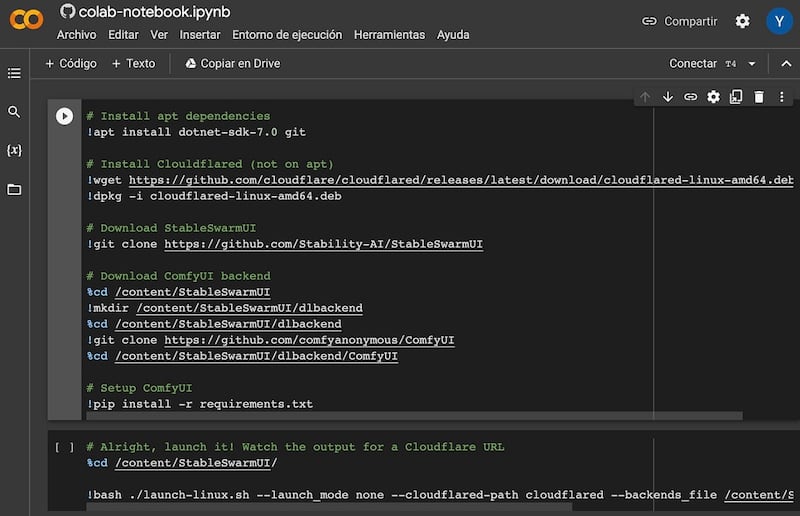Screen dimensions: 800x516
Task: Click the Compartir button
Action: [x=680, y=21]
